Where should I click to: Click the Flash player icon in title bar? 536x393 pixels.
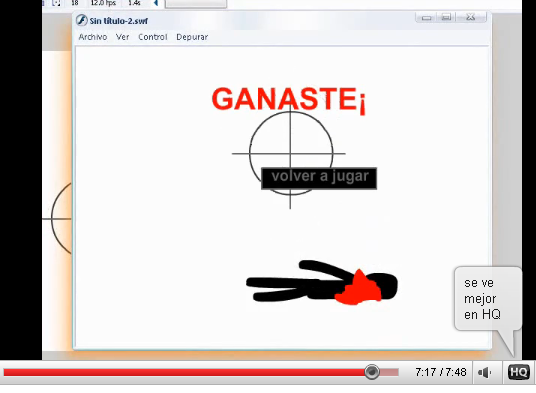(x=81, y=20)
